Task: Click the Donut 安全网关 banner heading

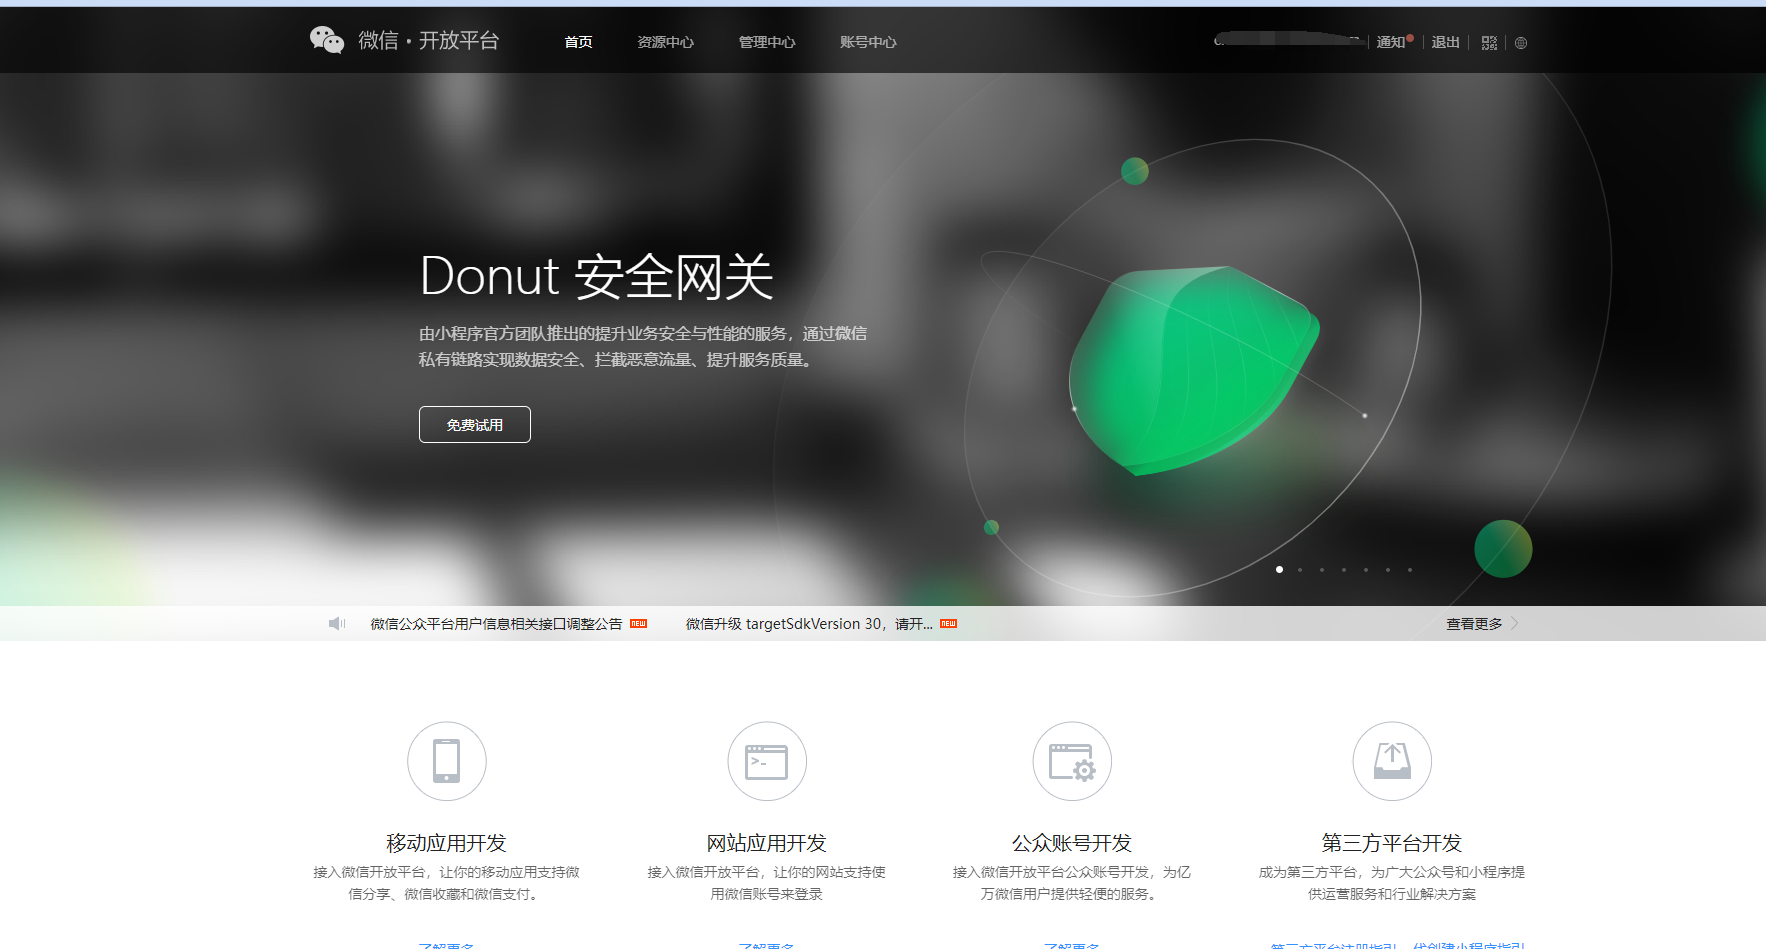Action: tap(597, 276)
